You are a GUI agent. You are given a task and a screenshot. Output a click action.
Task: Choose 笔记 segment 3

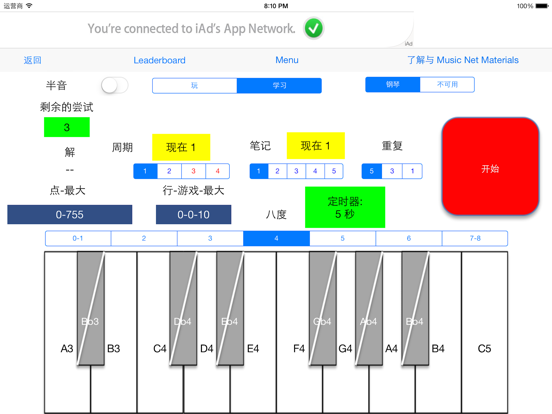[x=296, y=171]
